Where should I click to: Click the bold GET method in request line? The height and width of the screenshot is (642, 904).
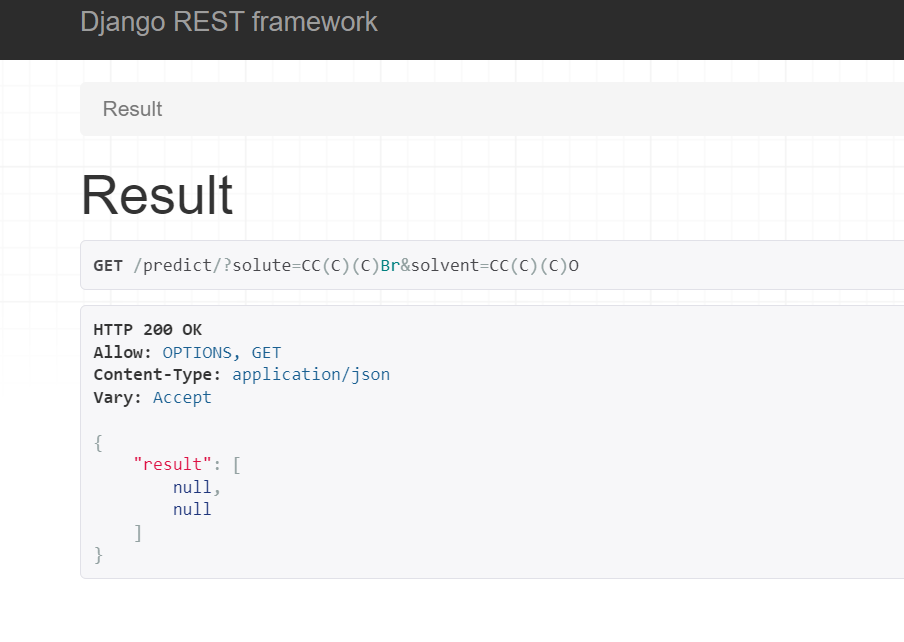coord(108,265)
